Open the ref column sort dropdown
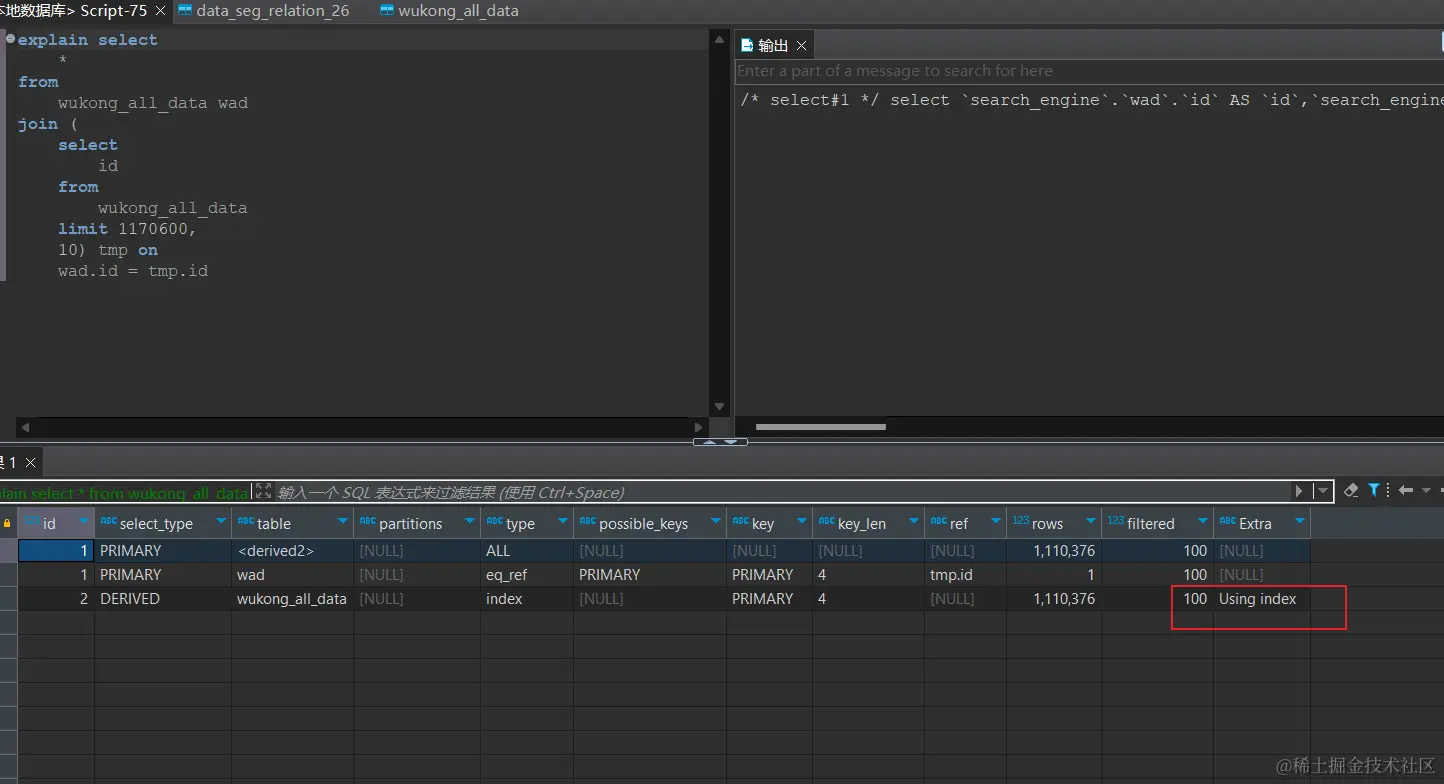 point(996,521)
